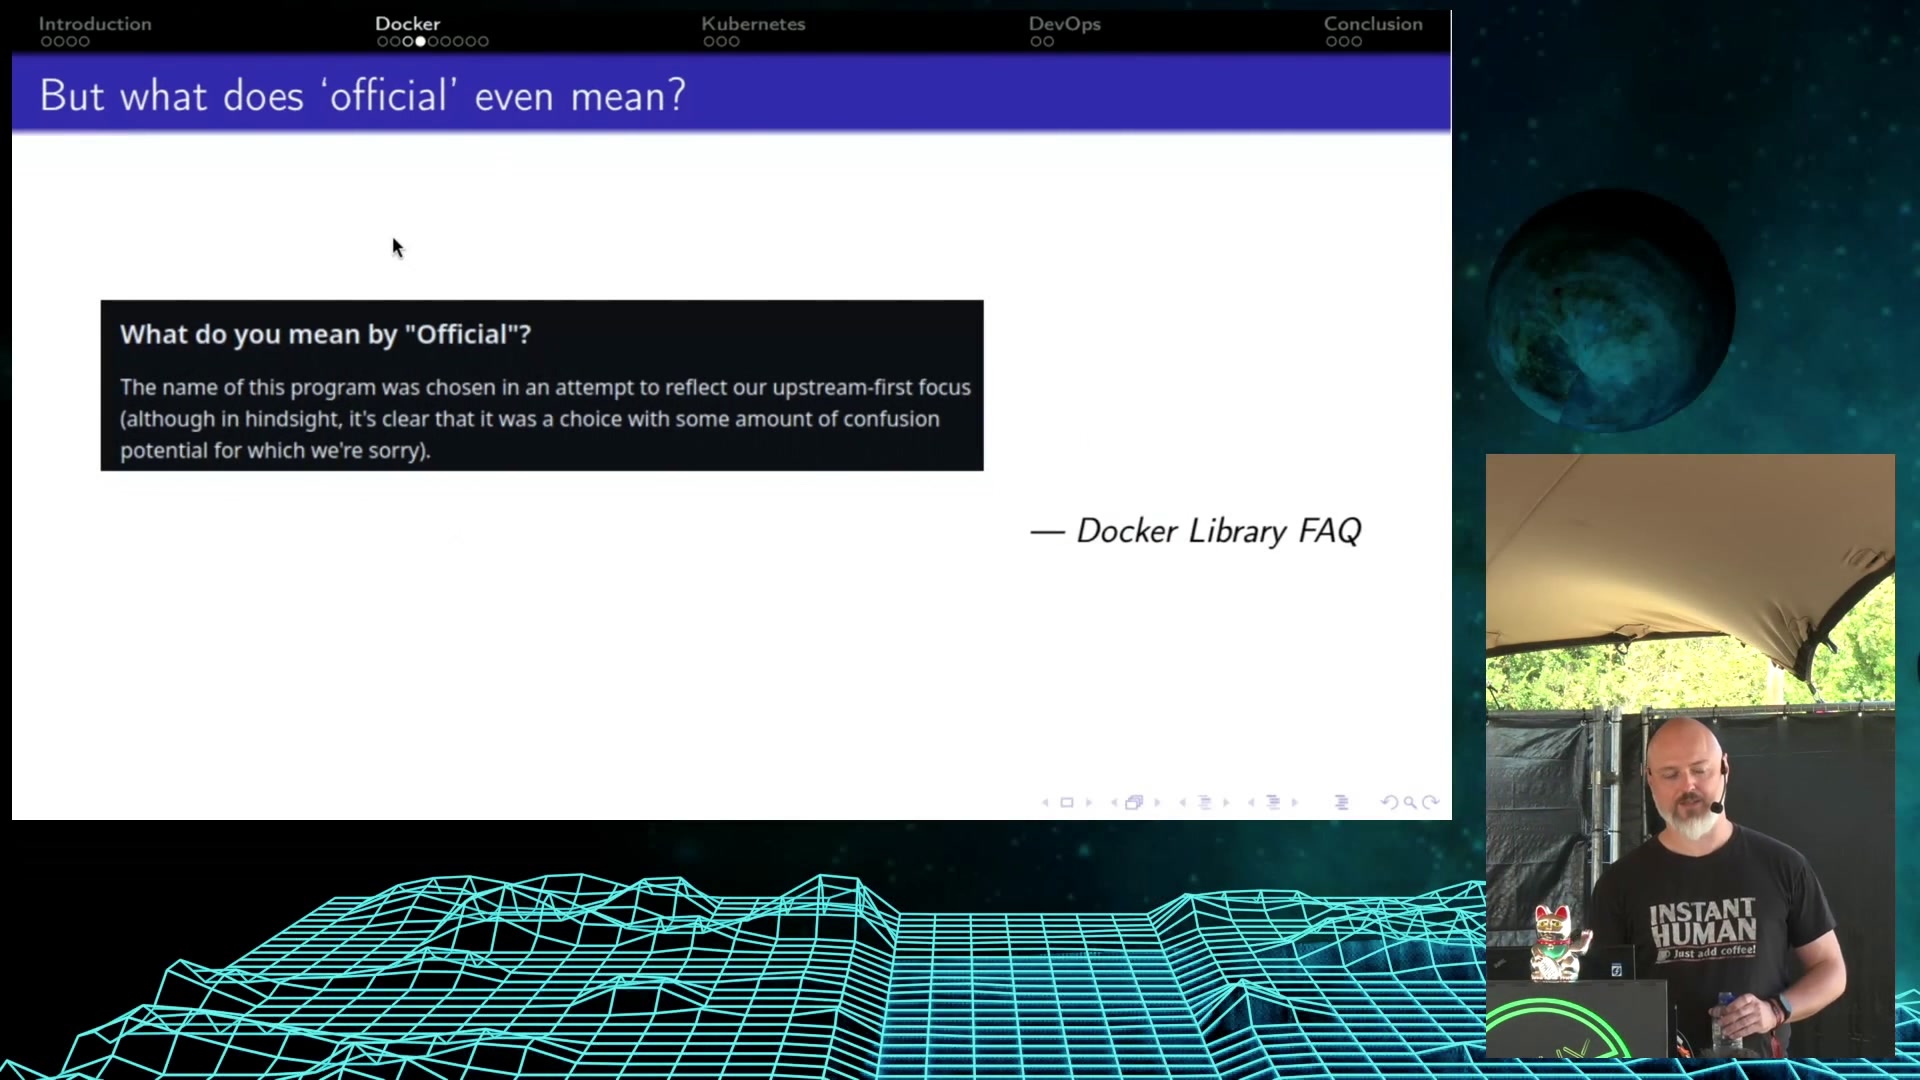Click the slide rectangle navigation icon
This screenshot has height=1080, width=1920.
tap(1067, 802)
